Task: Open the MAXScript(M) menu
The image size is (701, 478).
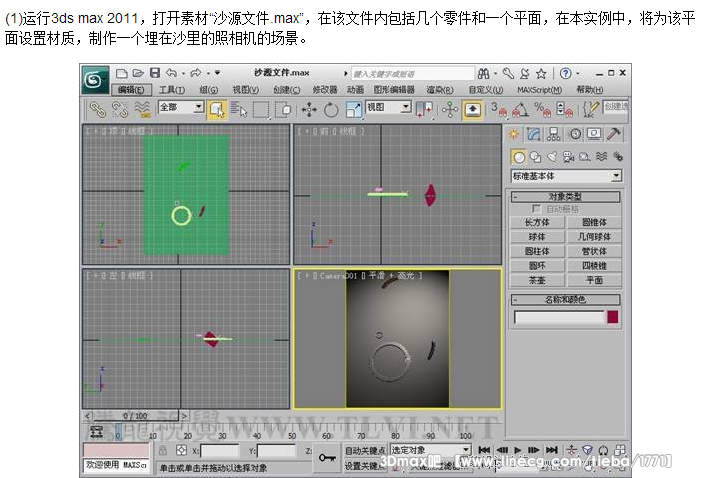Action: click(539, 90)
